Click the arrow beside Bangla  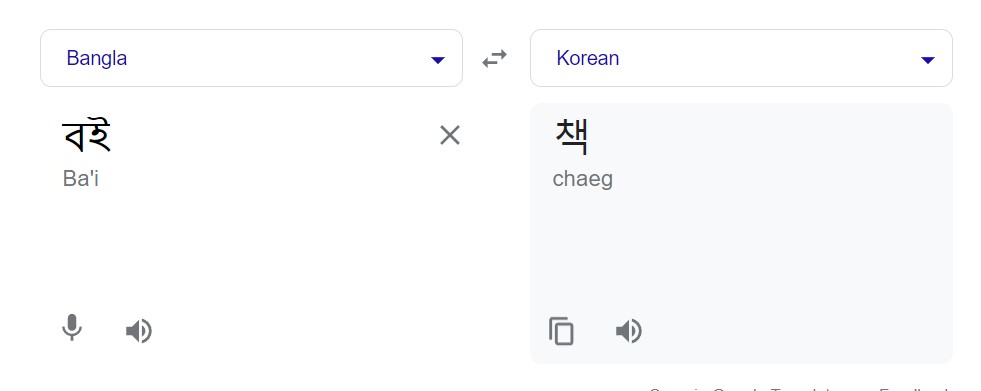[x=438, y=60]
